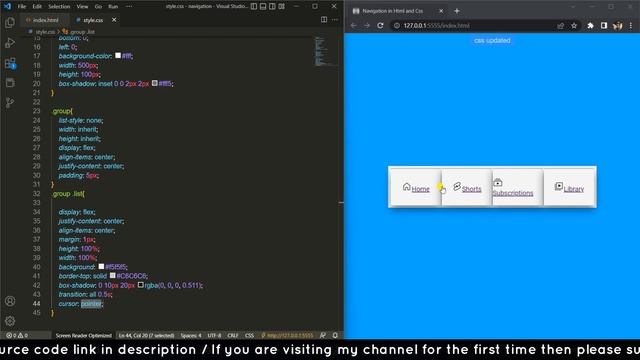Open the Chrome three-dot menu
This screenshot has height=360, width=640.
point(631,25)
